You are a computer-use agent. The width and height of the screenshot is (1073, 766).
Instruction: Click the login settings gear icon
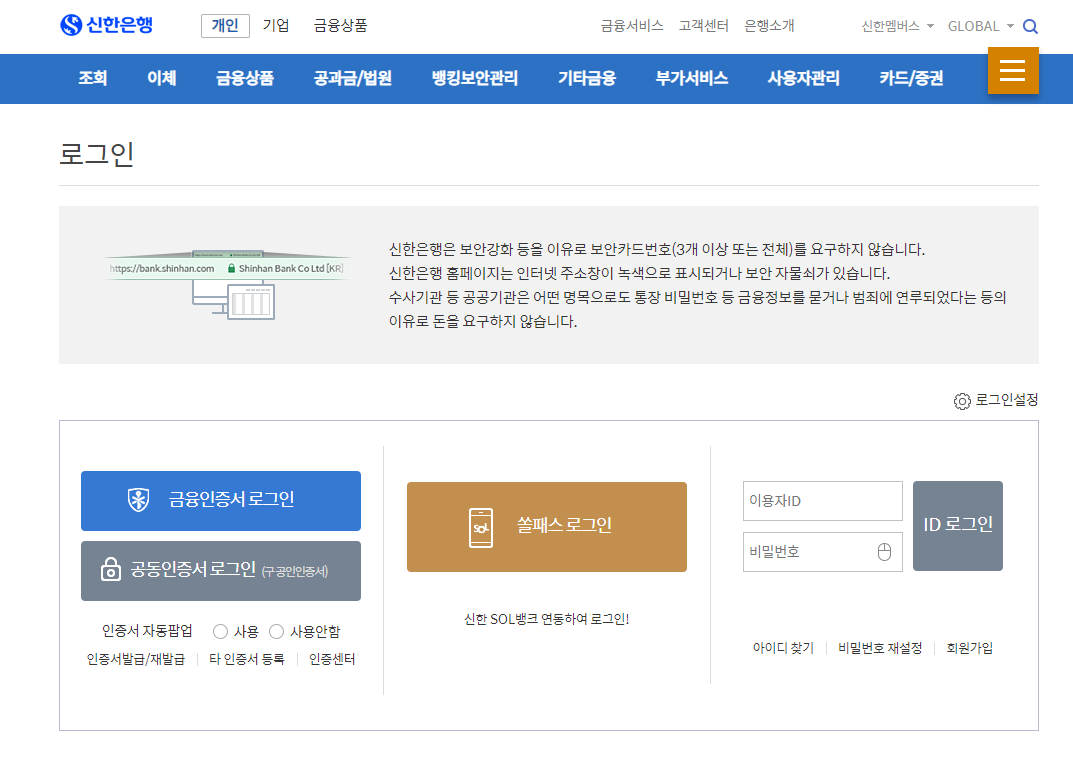pos(961,401)
